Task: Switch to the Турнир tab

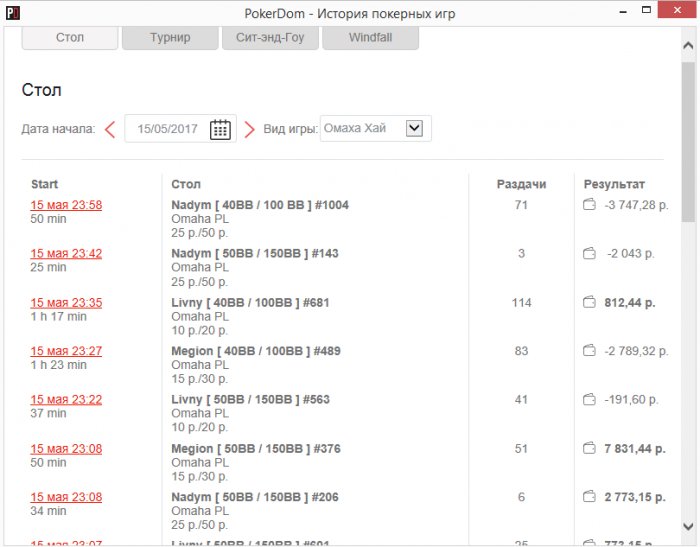Action: pos(170,38)
